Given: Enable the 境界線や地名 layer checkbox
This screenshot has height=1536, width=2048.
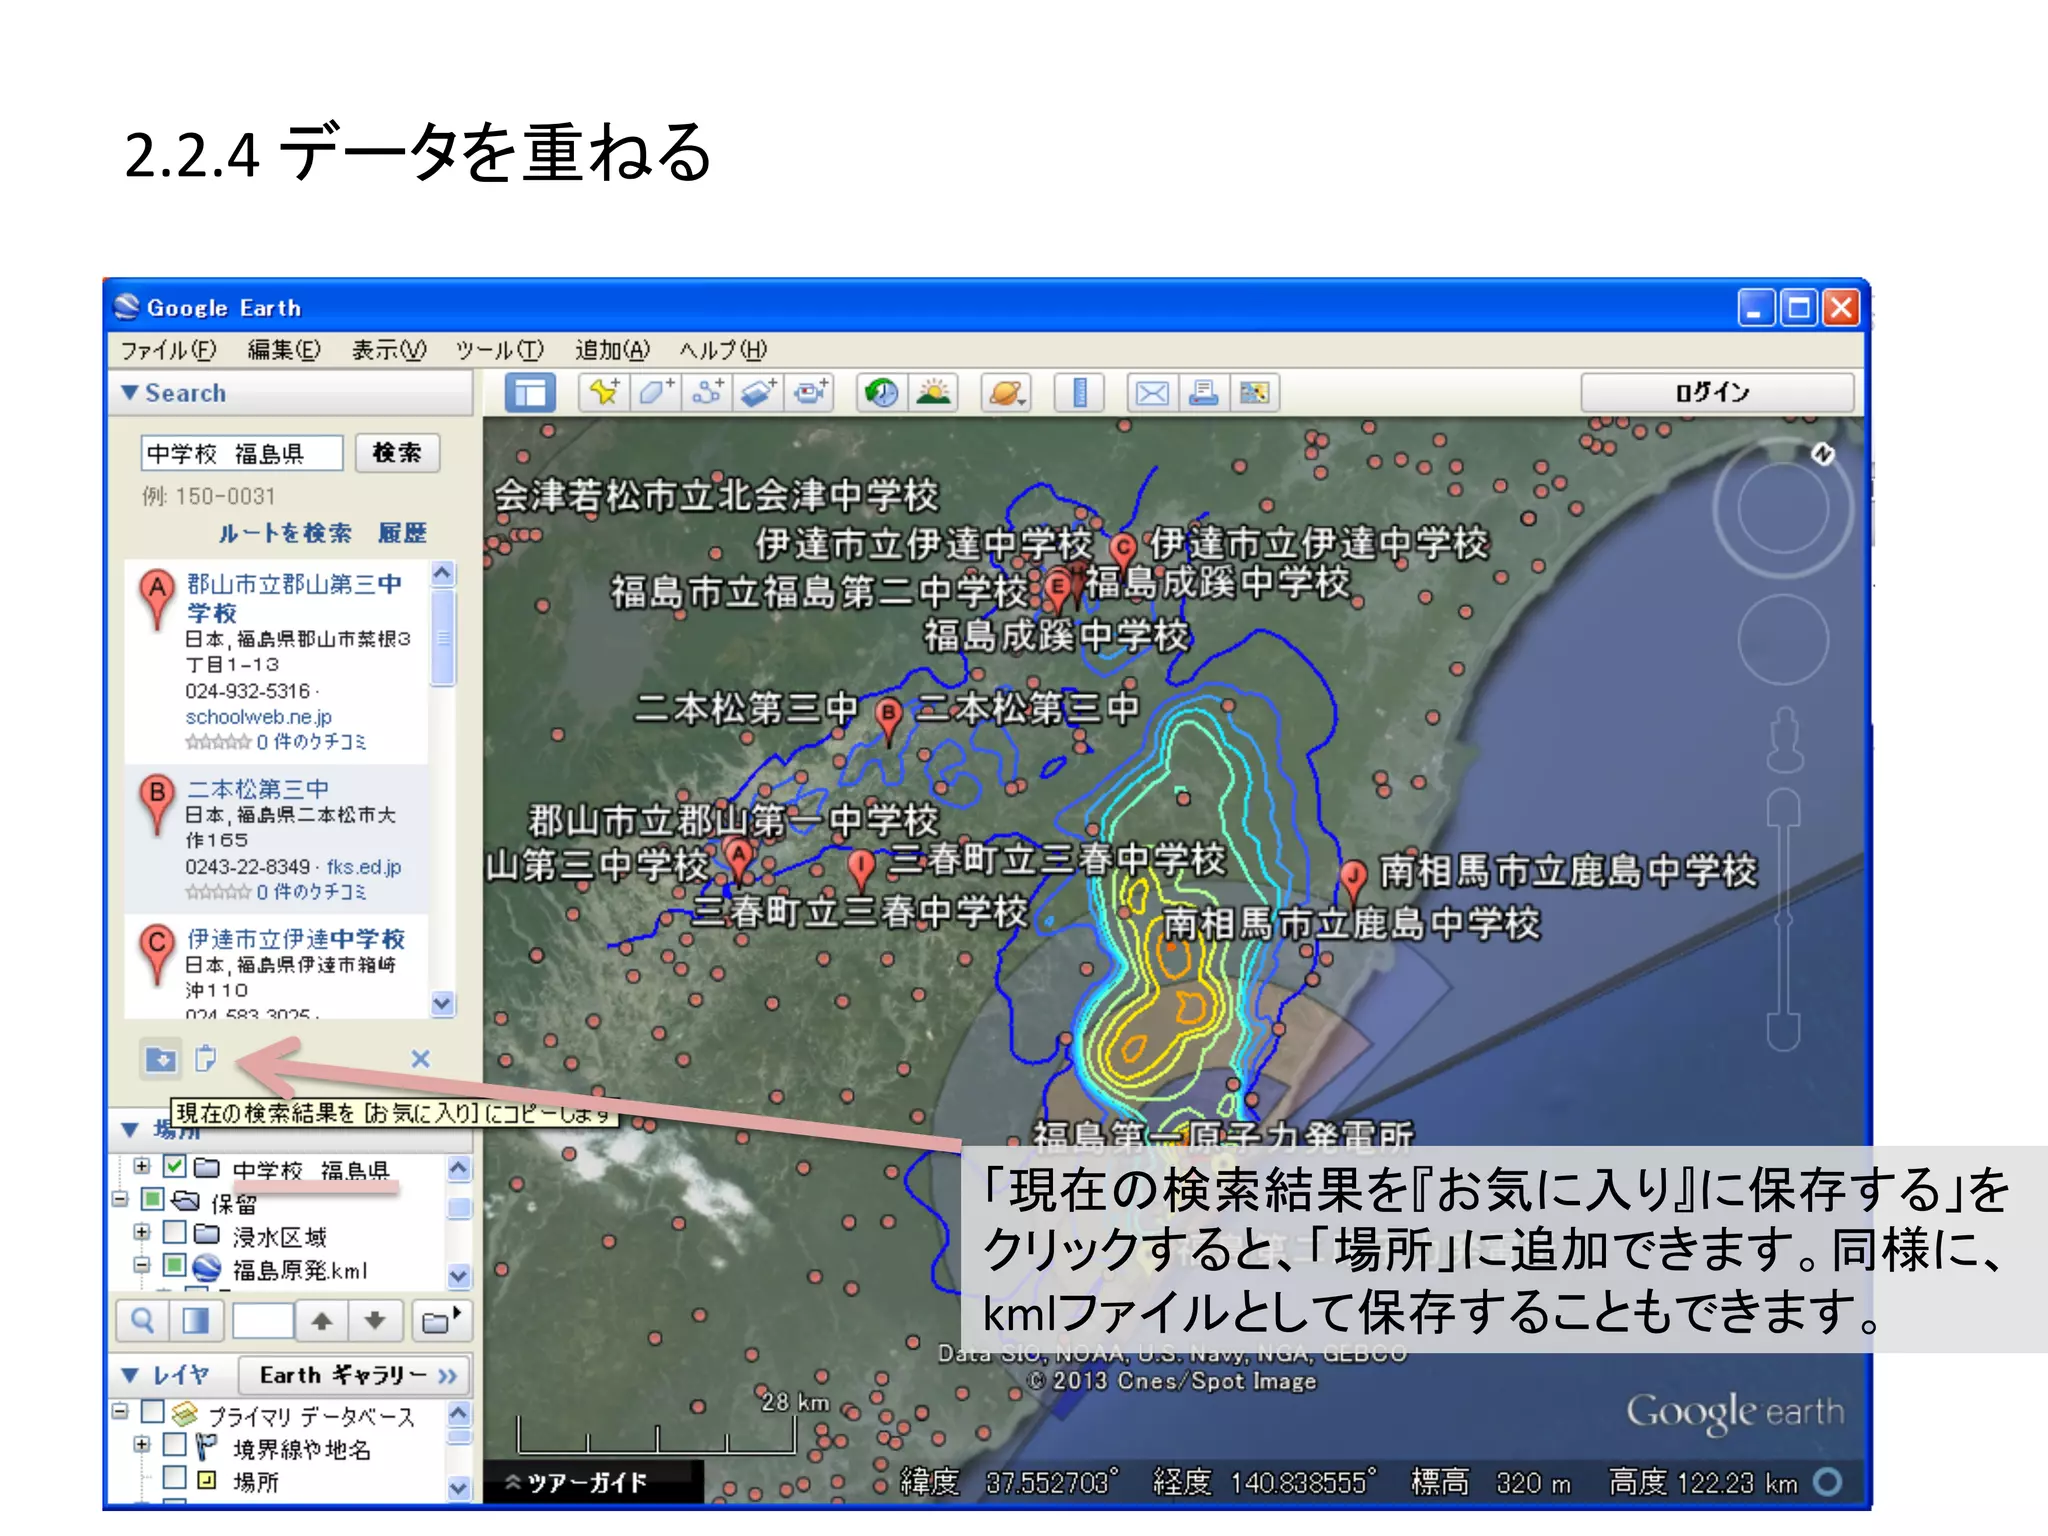Looking at the screenshot, I should point(174,1445).
